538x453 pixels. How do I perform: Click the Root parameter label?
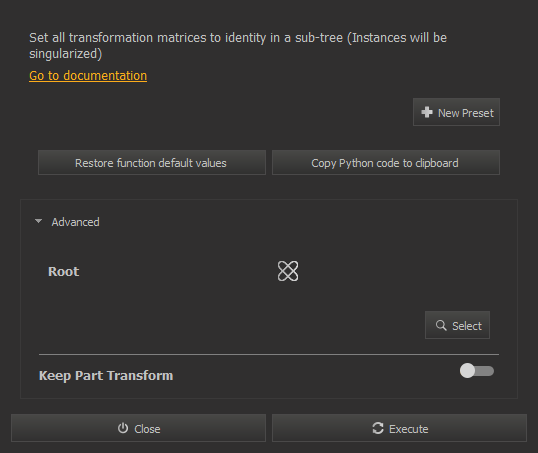click(x=63, y=271)
